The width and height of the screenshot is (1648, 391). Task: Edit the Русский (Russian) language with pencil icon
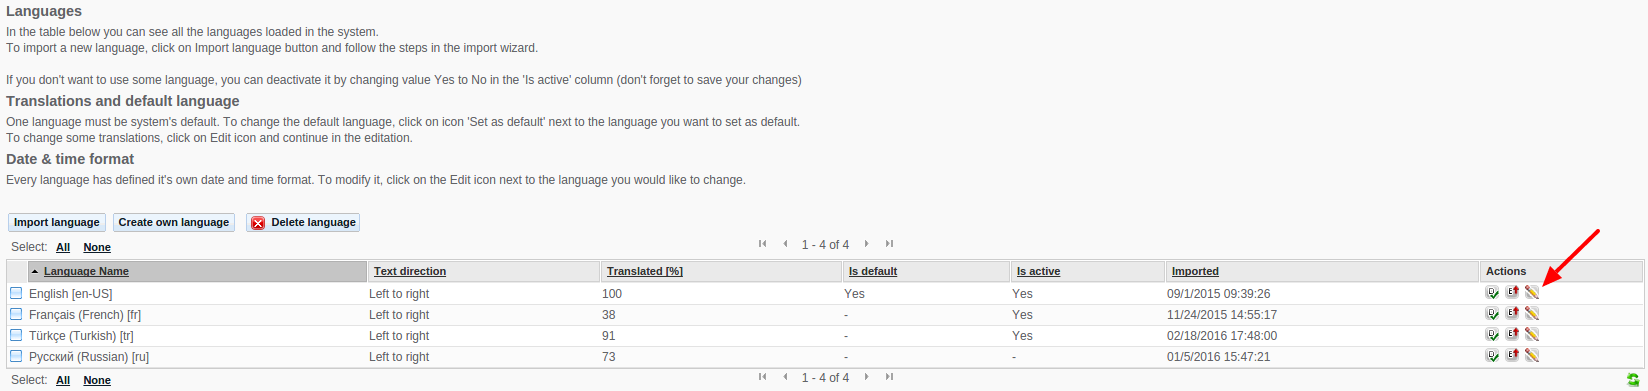tap(1531, 355)
